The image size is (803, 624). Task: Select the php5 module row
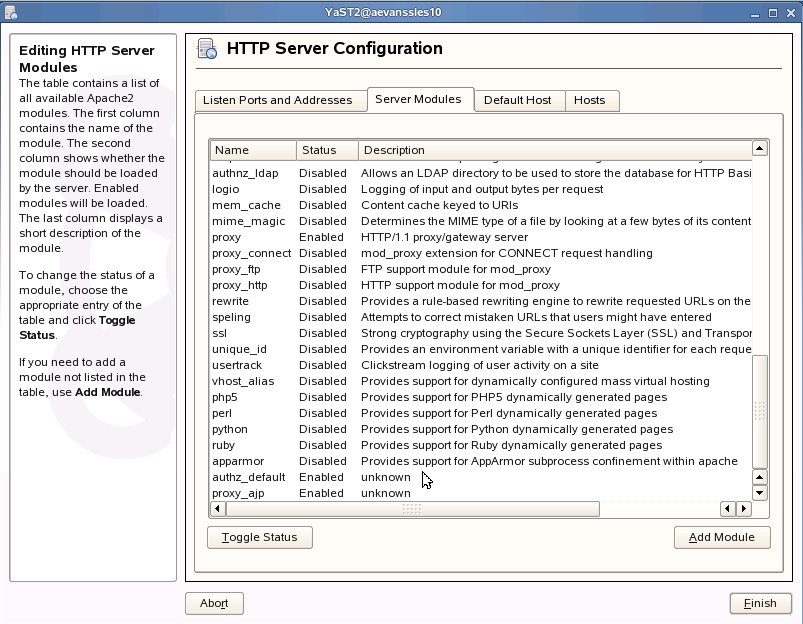point(481,398)
